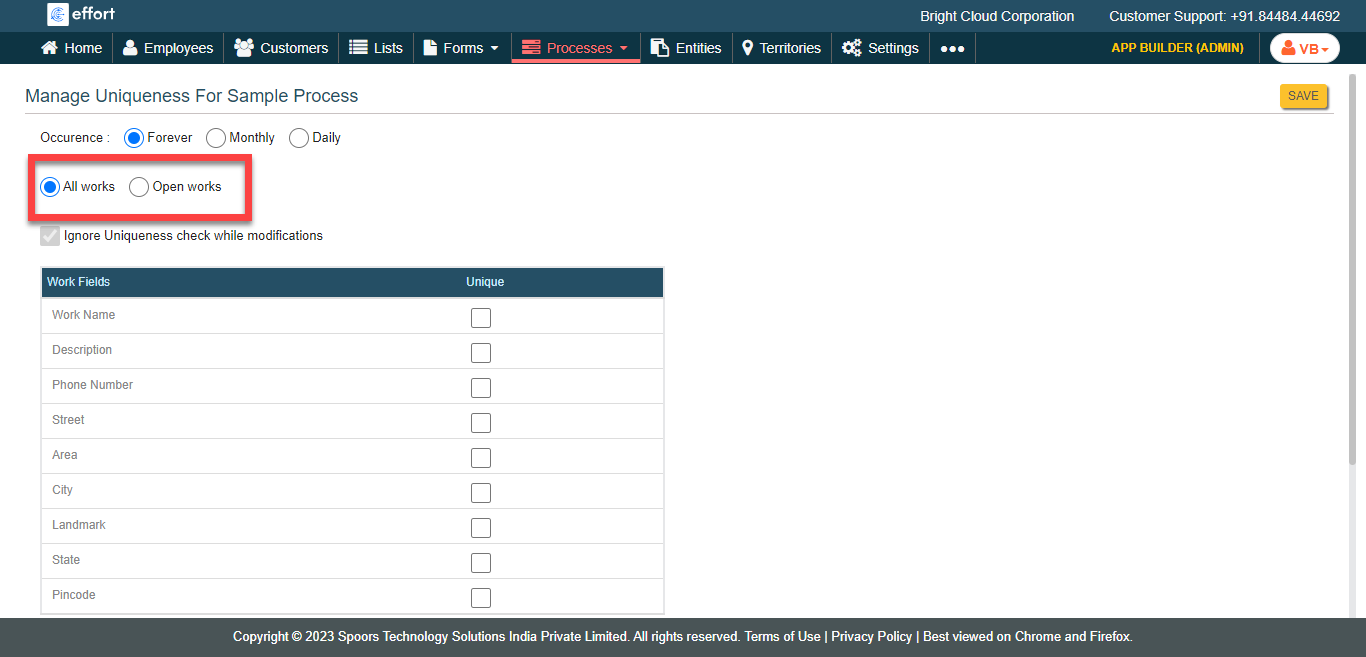Open Settings via the gears icon
1366x657 pixels.
(851, 48)
